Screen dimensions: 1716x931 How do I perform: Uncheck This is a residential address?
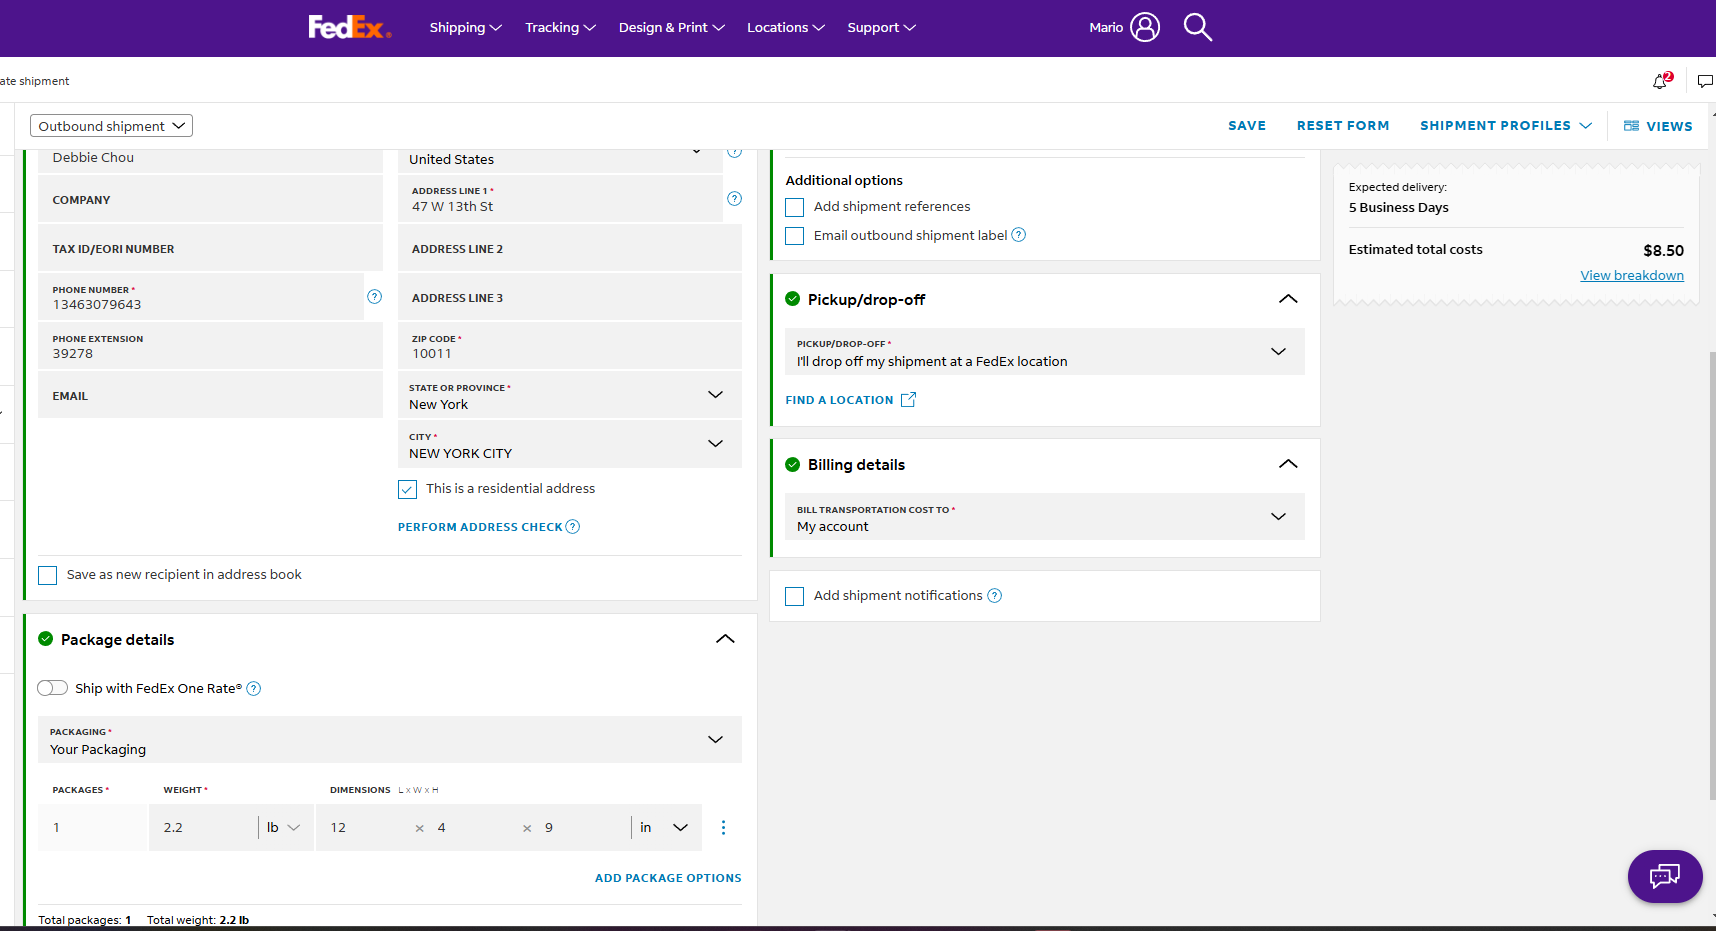tap(407, 489)
